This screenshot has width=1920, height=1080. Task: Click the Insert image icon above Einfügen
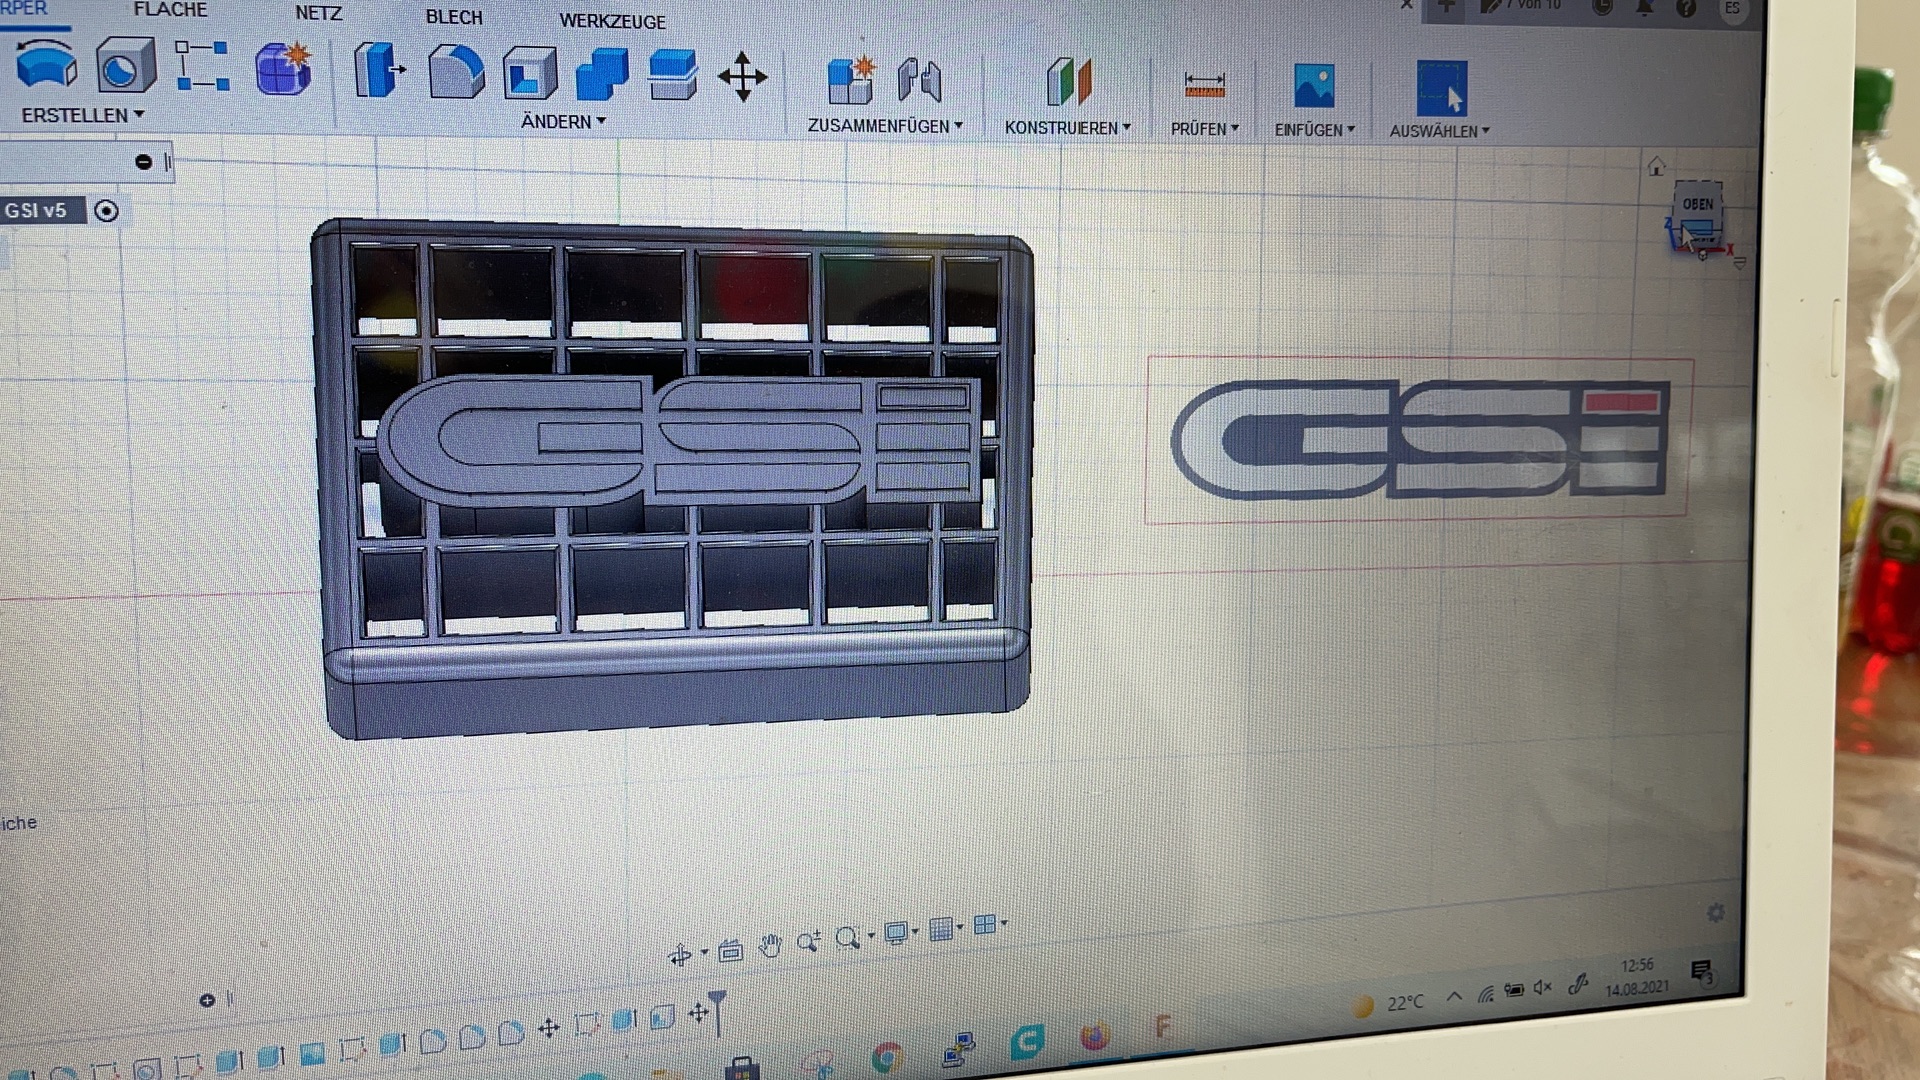click(x=1313, y=87)
